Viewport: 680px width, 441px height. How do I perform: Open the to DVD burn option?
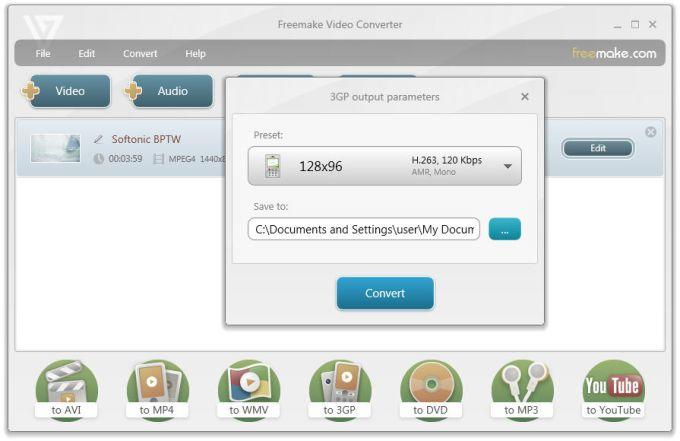[x=431, y=389]
